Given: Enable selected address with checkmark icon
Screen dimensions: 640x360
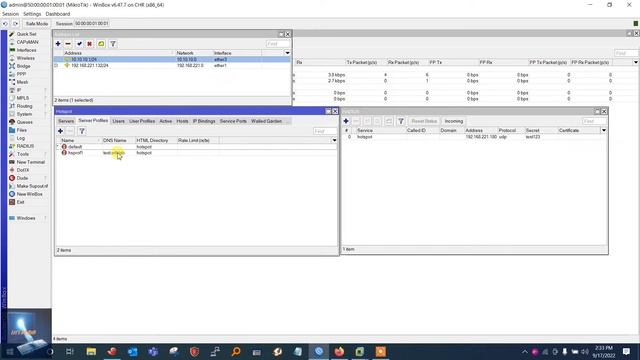Looking at the screenshot, I should coord(79,44).
